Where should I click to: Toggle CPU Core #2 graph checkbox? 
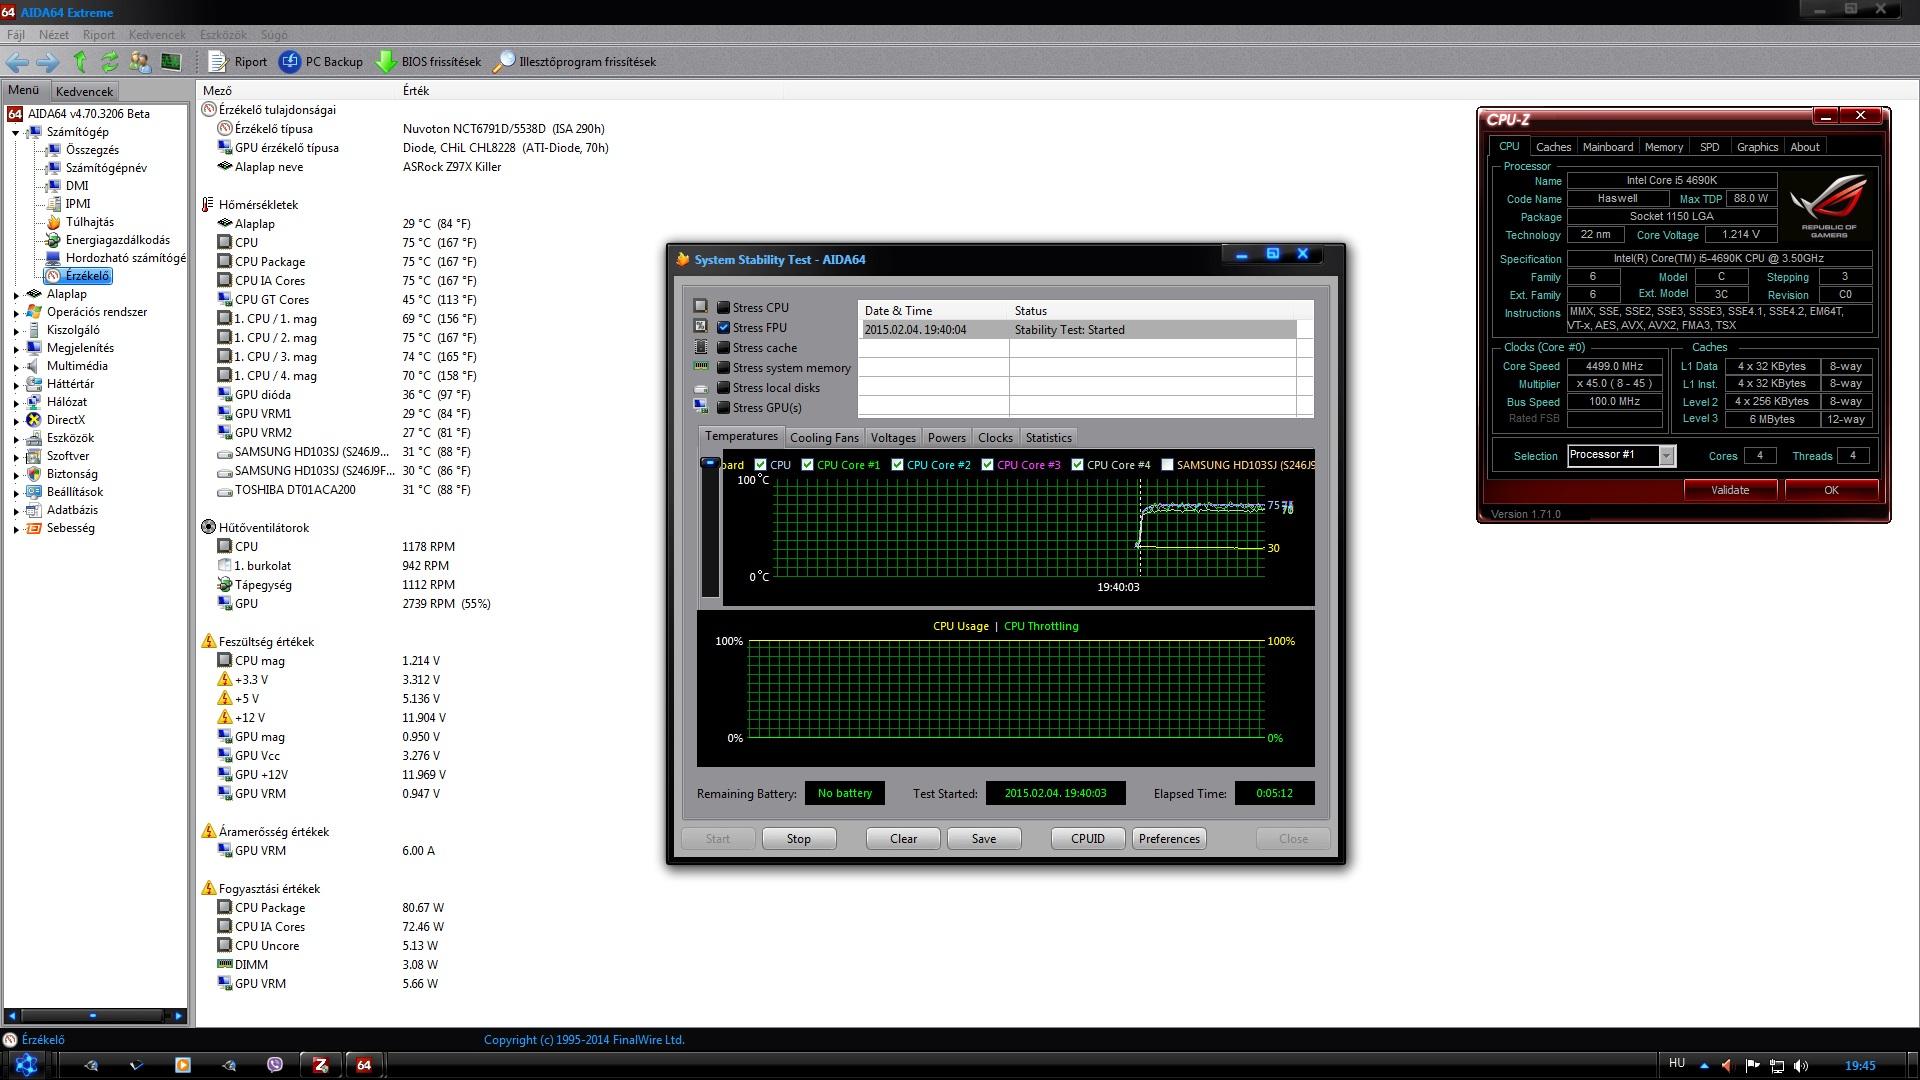(897, 465)
